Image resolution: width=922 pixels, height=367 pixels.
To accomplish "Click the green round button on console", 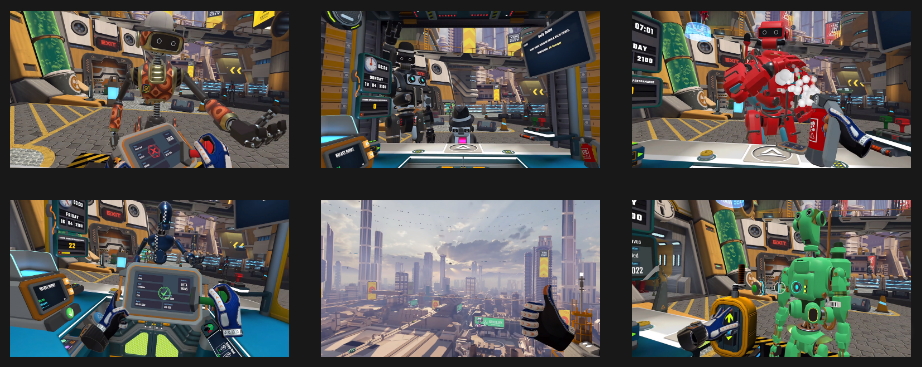I will [71, 312].
